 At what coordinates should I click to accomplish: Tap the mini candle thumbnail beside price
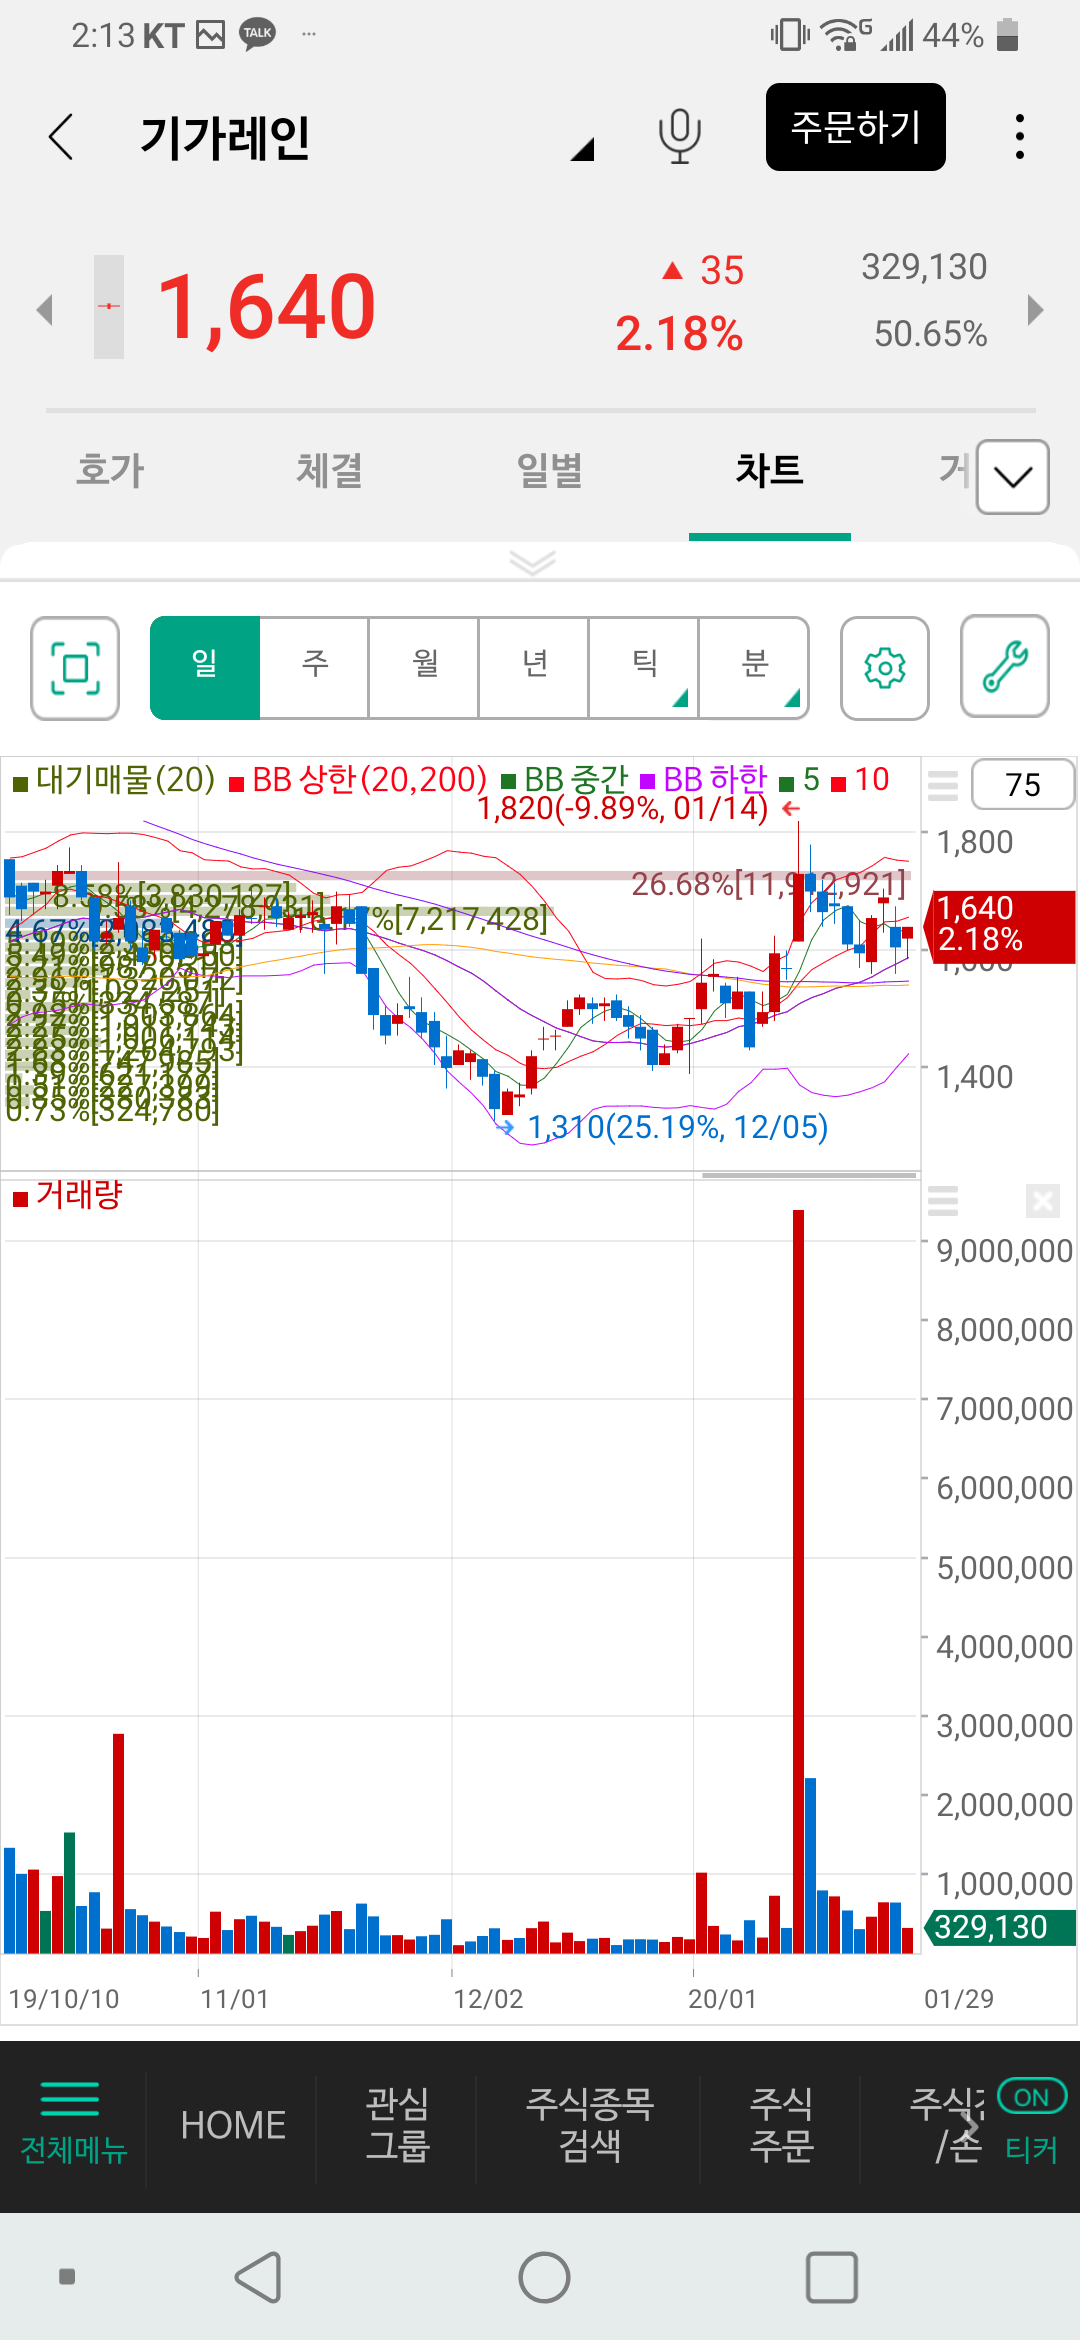point(109,307)
